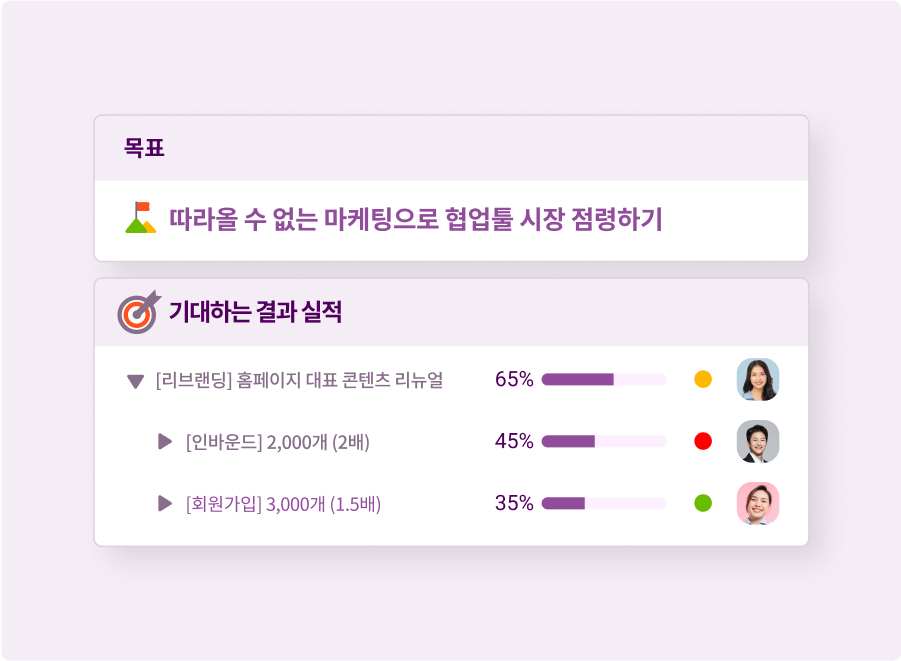The image size is (901, 661).
Task: Open the pink avatar on 회원가입 row
Action: point(757,503)
